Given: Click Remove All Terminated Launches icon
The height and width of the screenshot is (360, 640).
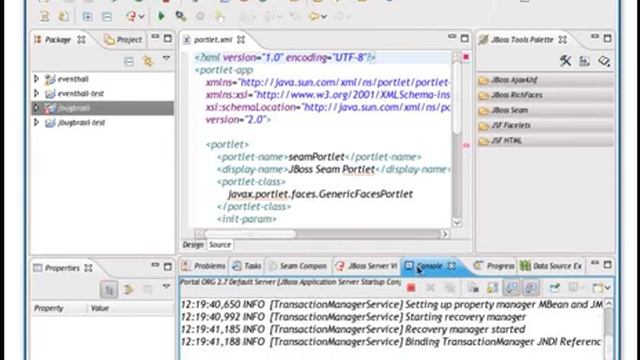Looking at the screenshot, I should 450,288.
